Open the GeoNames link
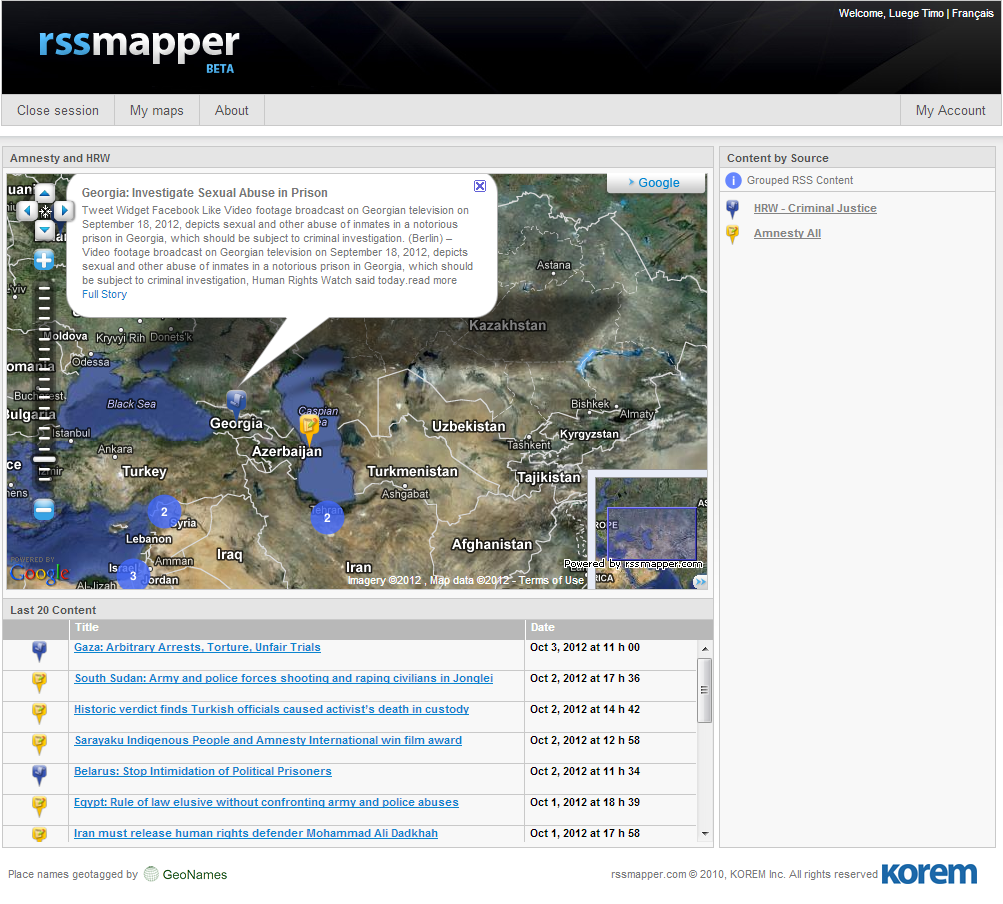 (186, 875)
